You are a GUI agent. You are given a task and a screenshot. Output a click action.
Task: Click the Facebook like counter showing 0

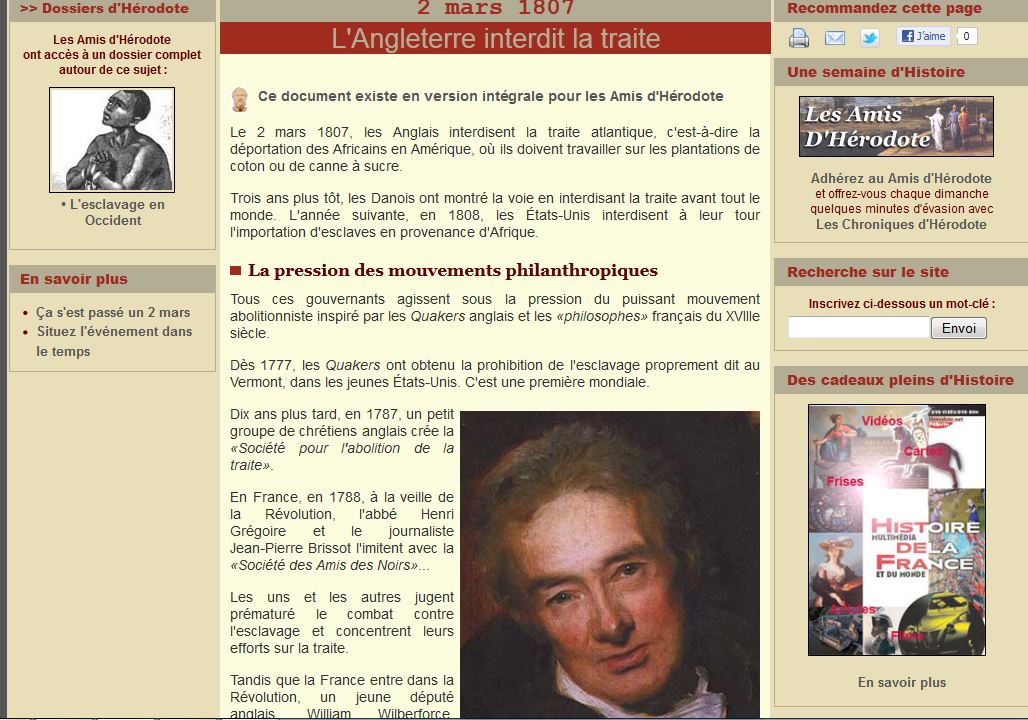click(966, 36)
